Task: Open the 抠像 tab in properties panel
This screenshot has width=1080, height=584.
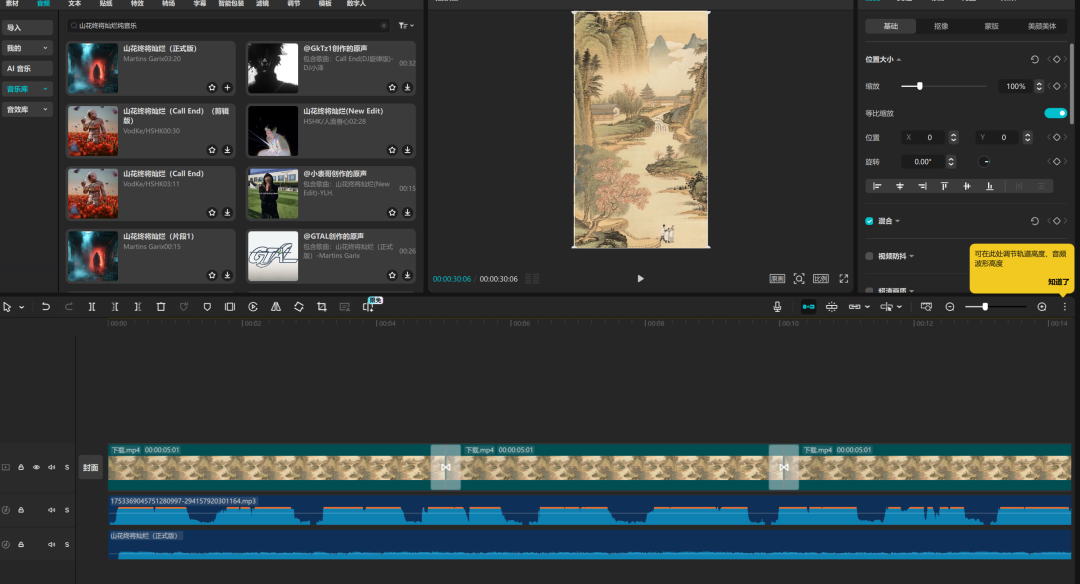Action: pyautogui.click(x=941, y=26)
